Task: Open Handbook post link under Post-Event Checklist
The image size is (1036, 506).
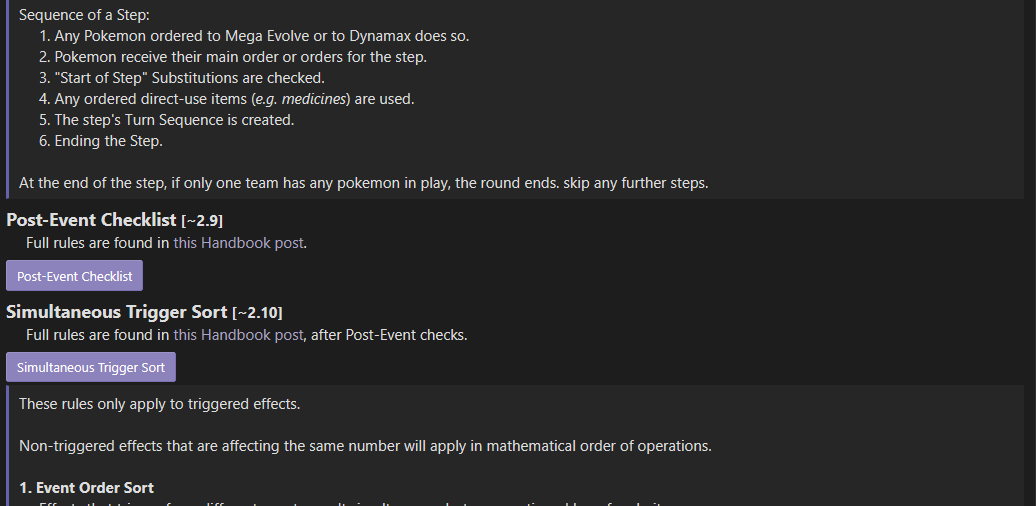Action: click(x=239, y=243)
